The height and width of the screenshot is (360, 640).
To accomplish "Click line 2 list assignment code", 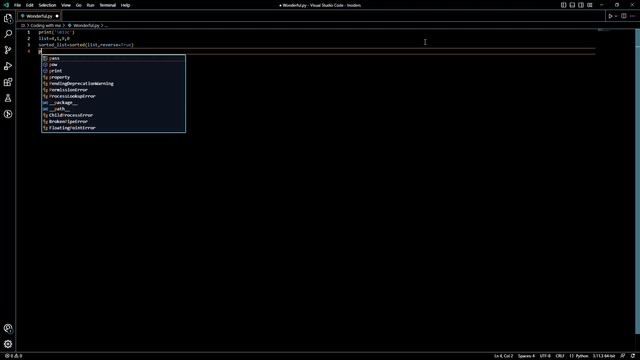I will [54, 38].
